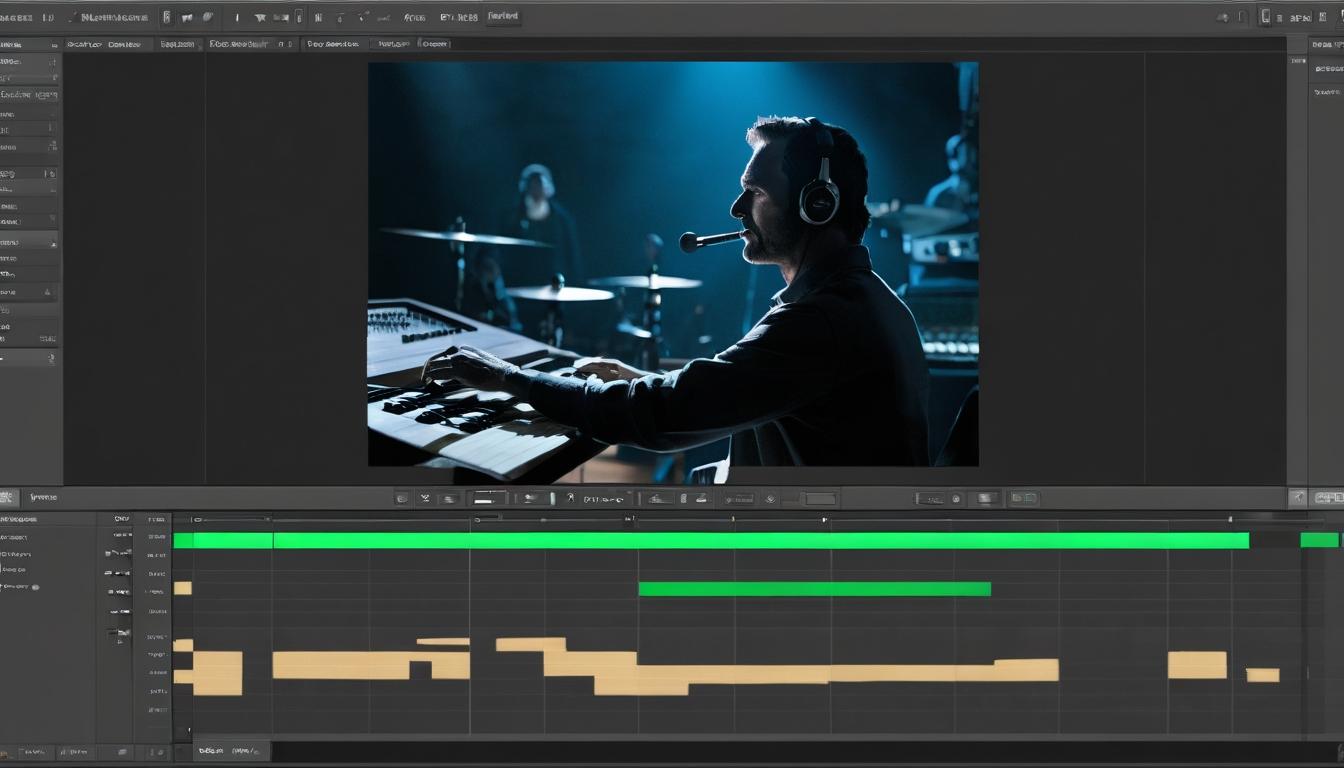
Task: Select the eraser icon in the timeline toolbar
Action: pyautogui.click(x=450, y=497)
